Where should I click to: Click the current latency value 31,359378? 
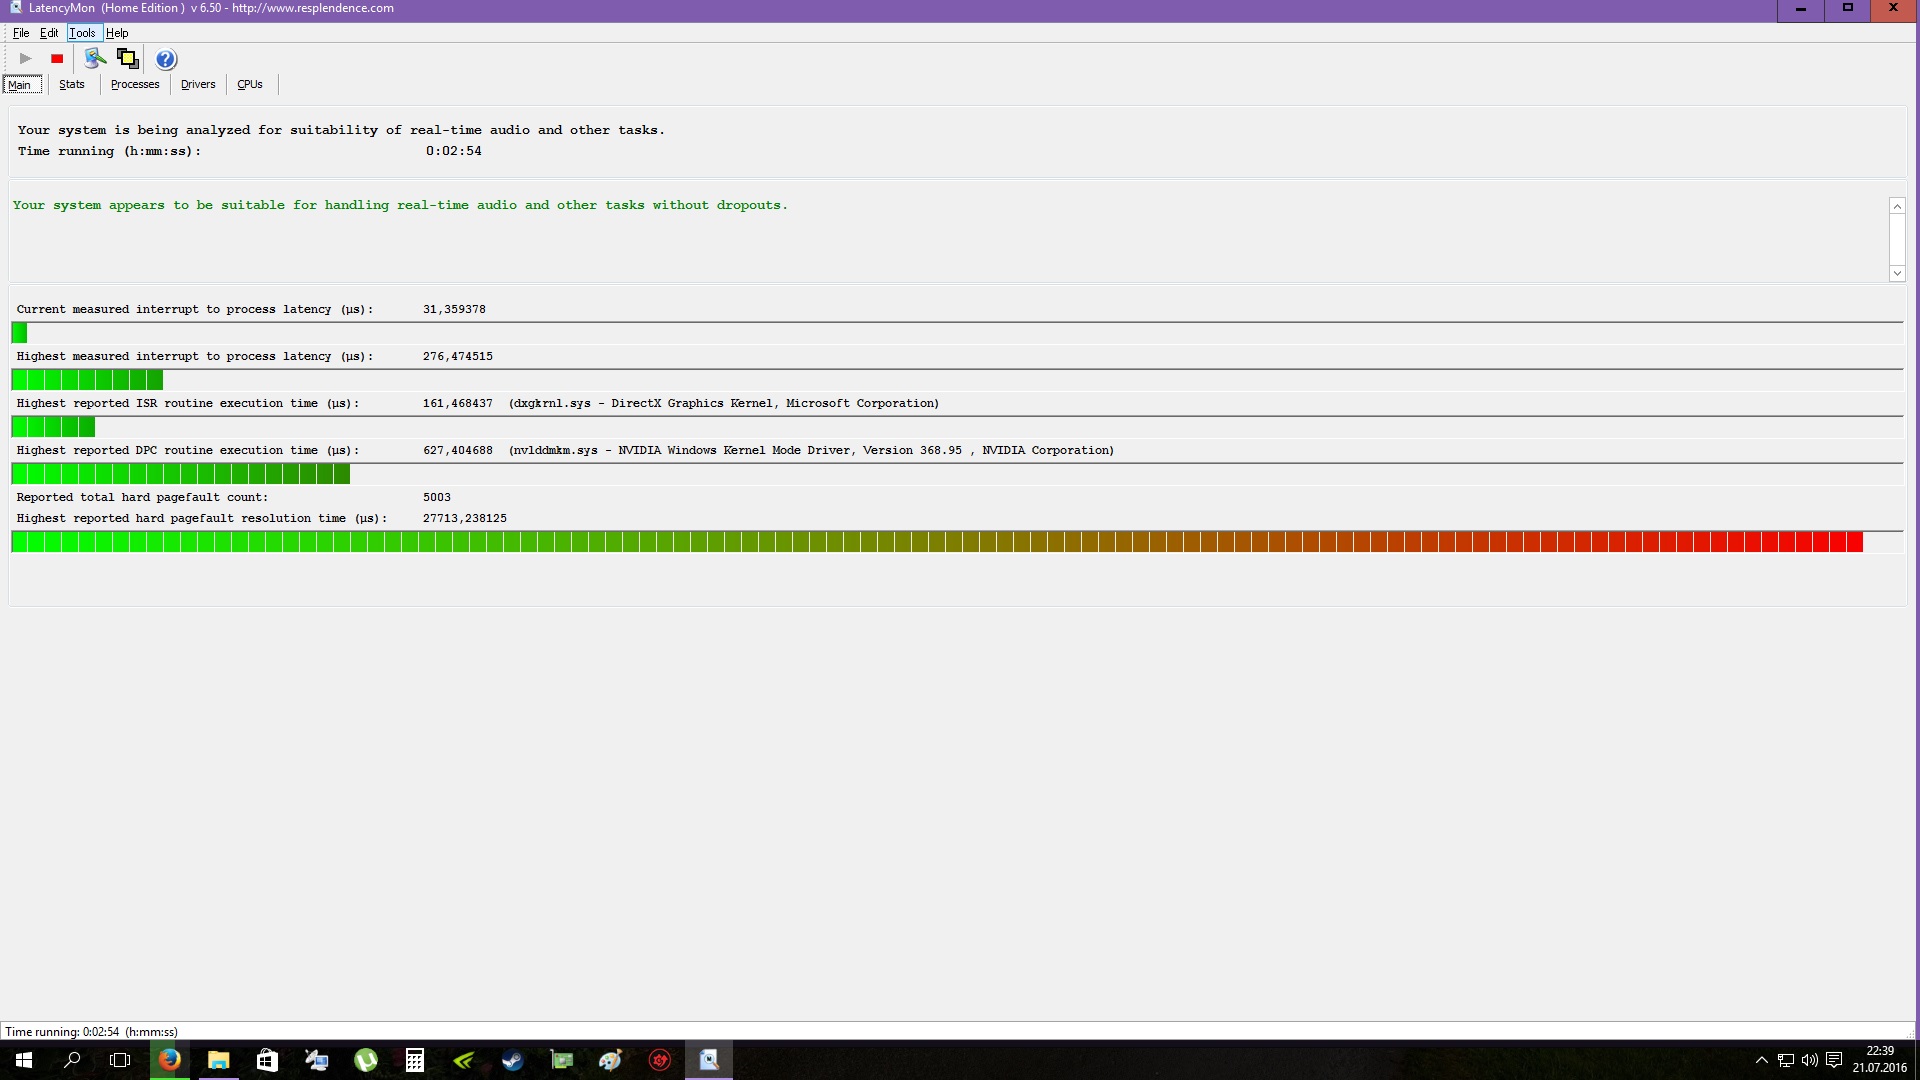(x=454, y=309)
